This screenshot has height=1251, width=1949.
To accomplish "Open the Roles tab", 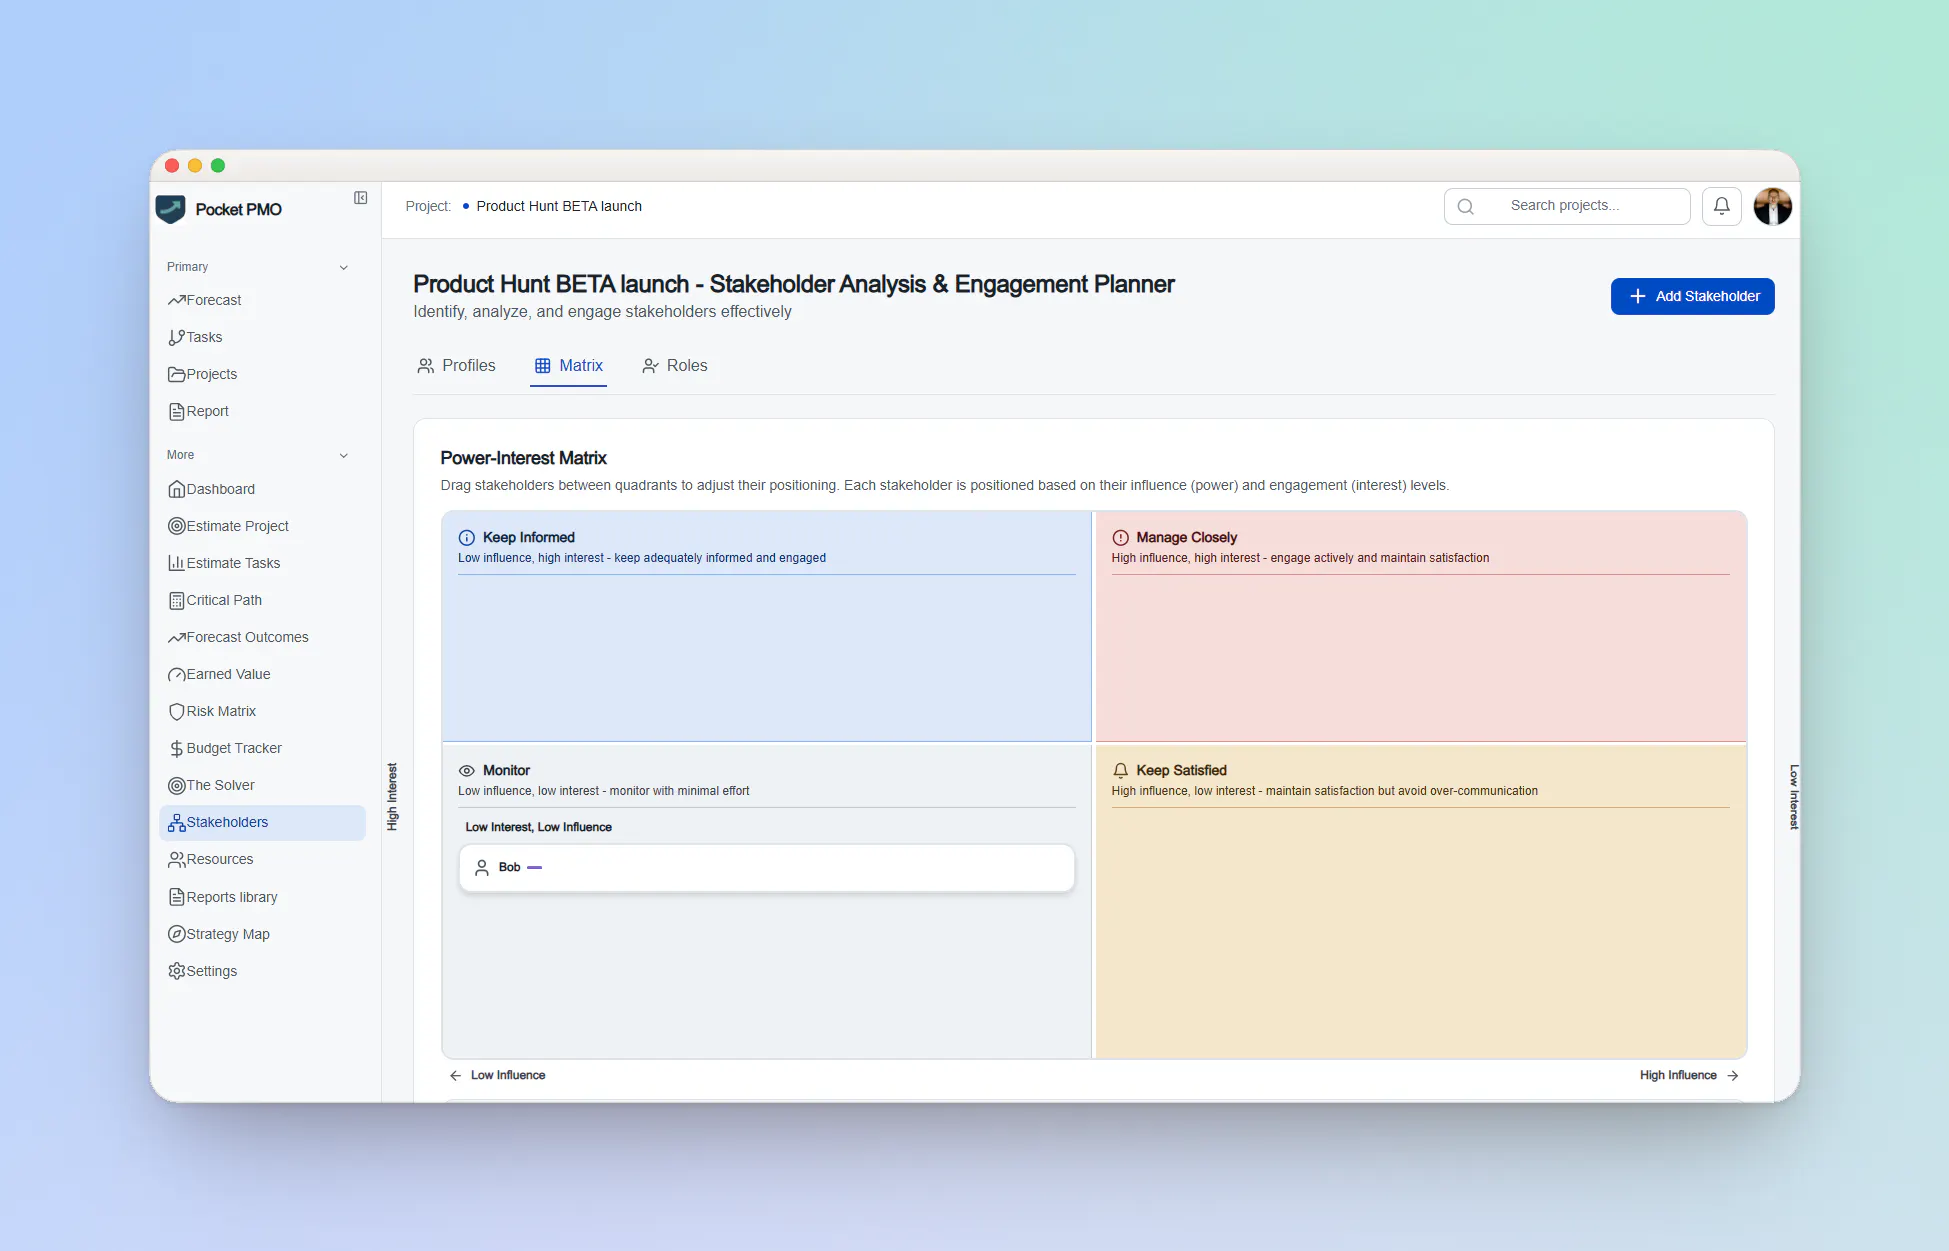I will coord(675,366).
